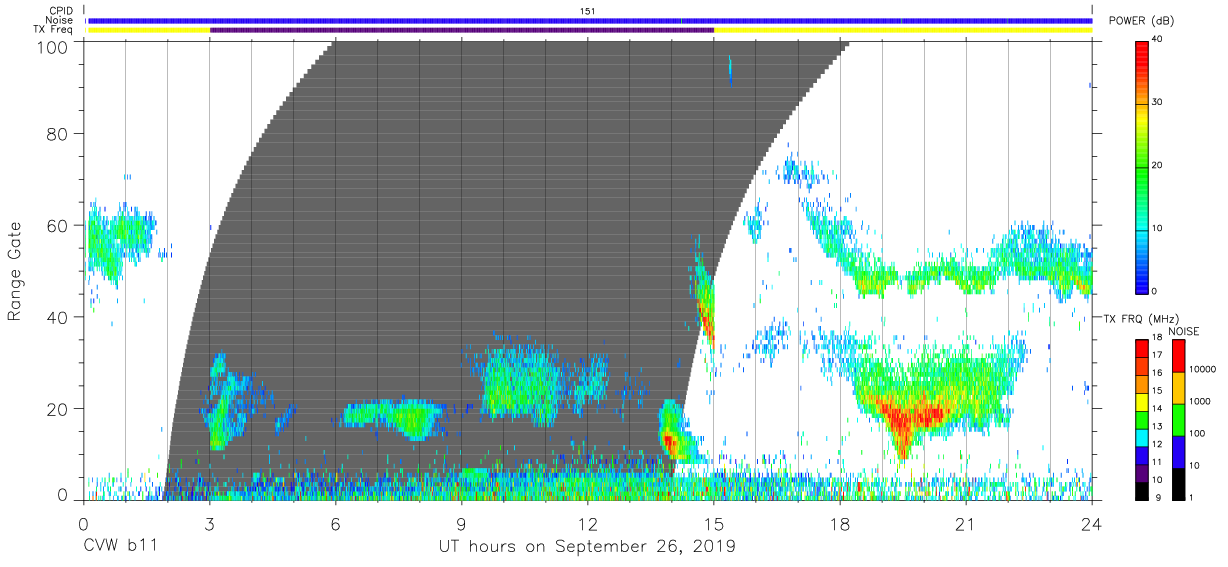Click the hour 3 tick label
This screenshot has height=567, width=1228.
210,524
